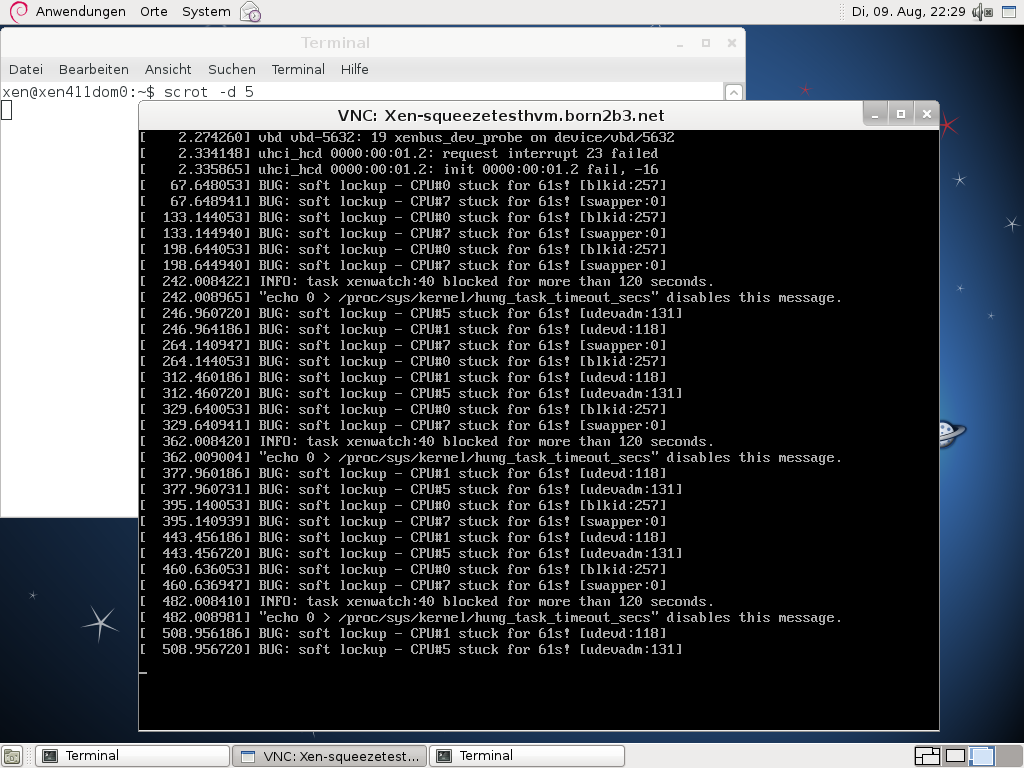This screenshot has width=1024, height=768.
Task: Open the Hilfe menu in Terminal
Action: [x=354, y=69]
